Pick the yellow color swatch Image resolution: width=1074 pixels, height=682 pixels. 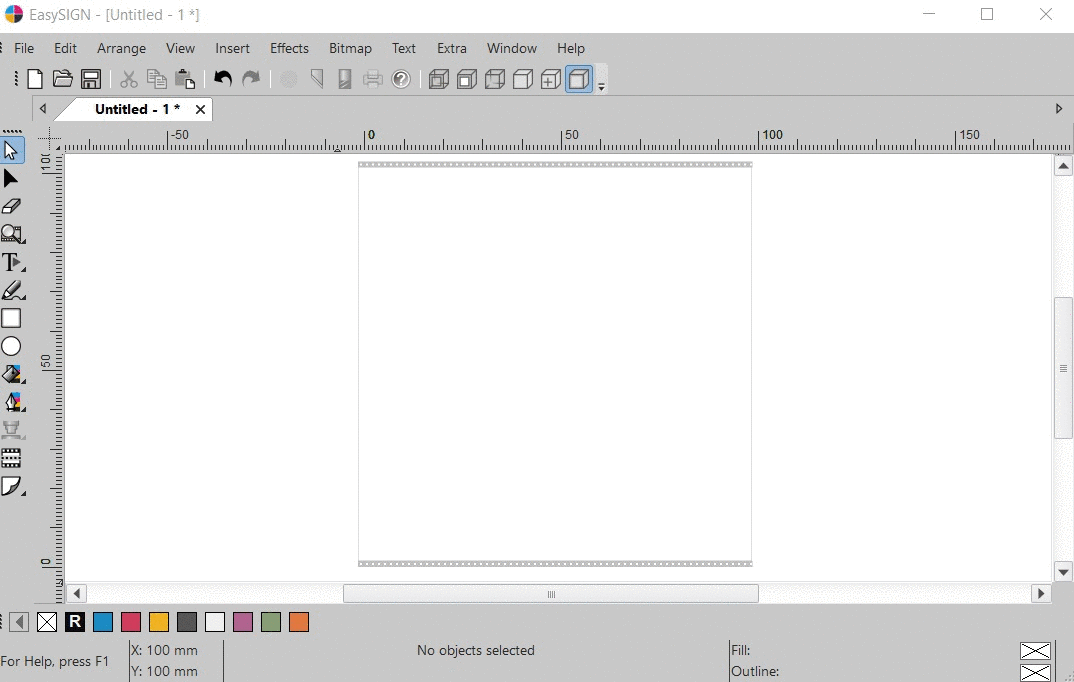click(159, 622)
